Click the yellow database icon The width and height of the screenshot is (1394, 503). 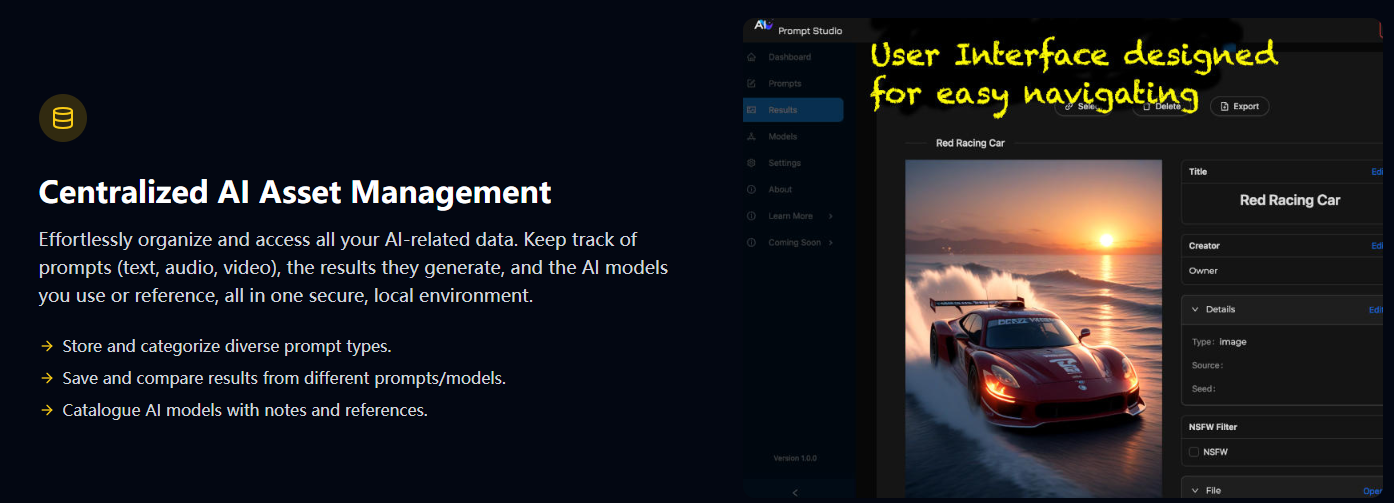tap(63, 119)
